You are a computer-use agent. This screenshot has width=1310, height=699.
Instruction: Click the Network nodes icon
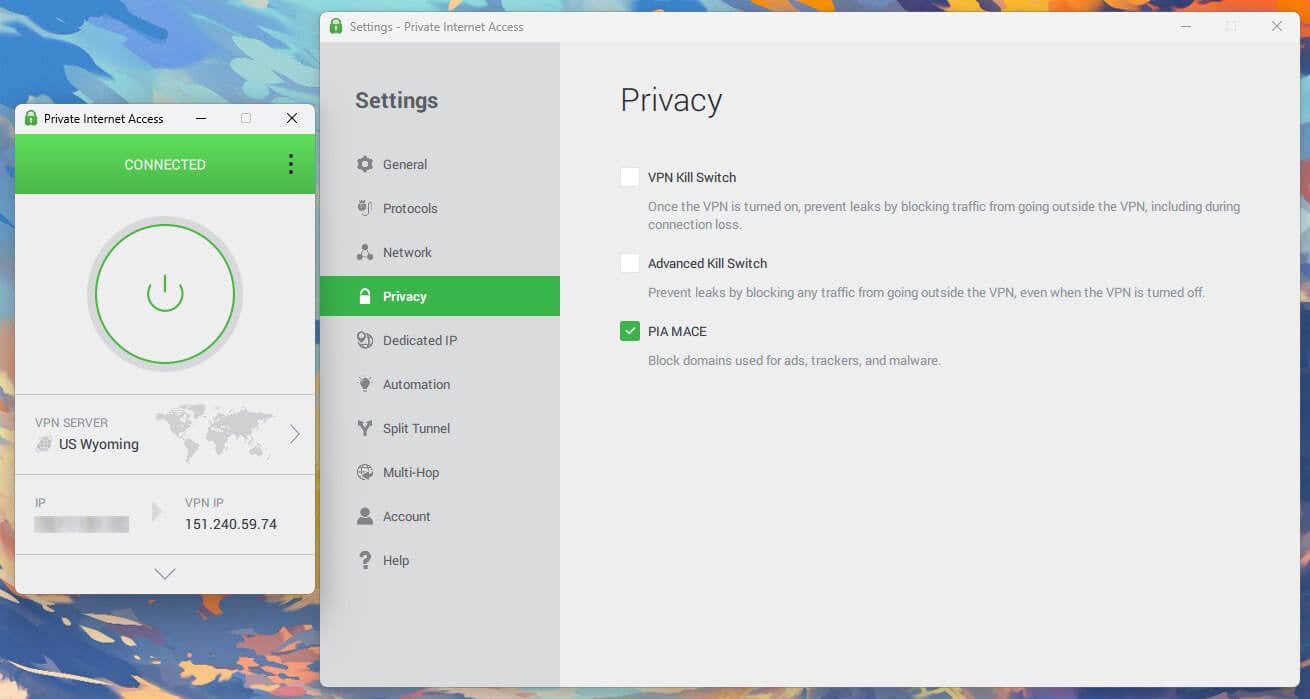365,252
